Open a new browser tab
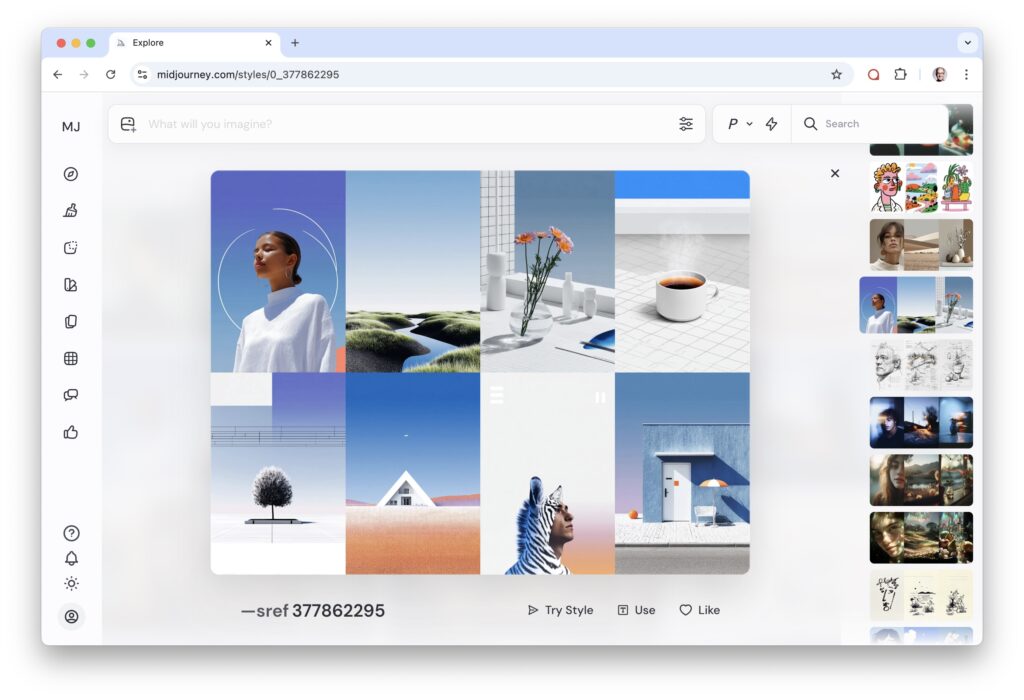 (x=295, y=43)
